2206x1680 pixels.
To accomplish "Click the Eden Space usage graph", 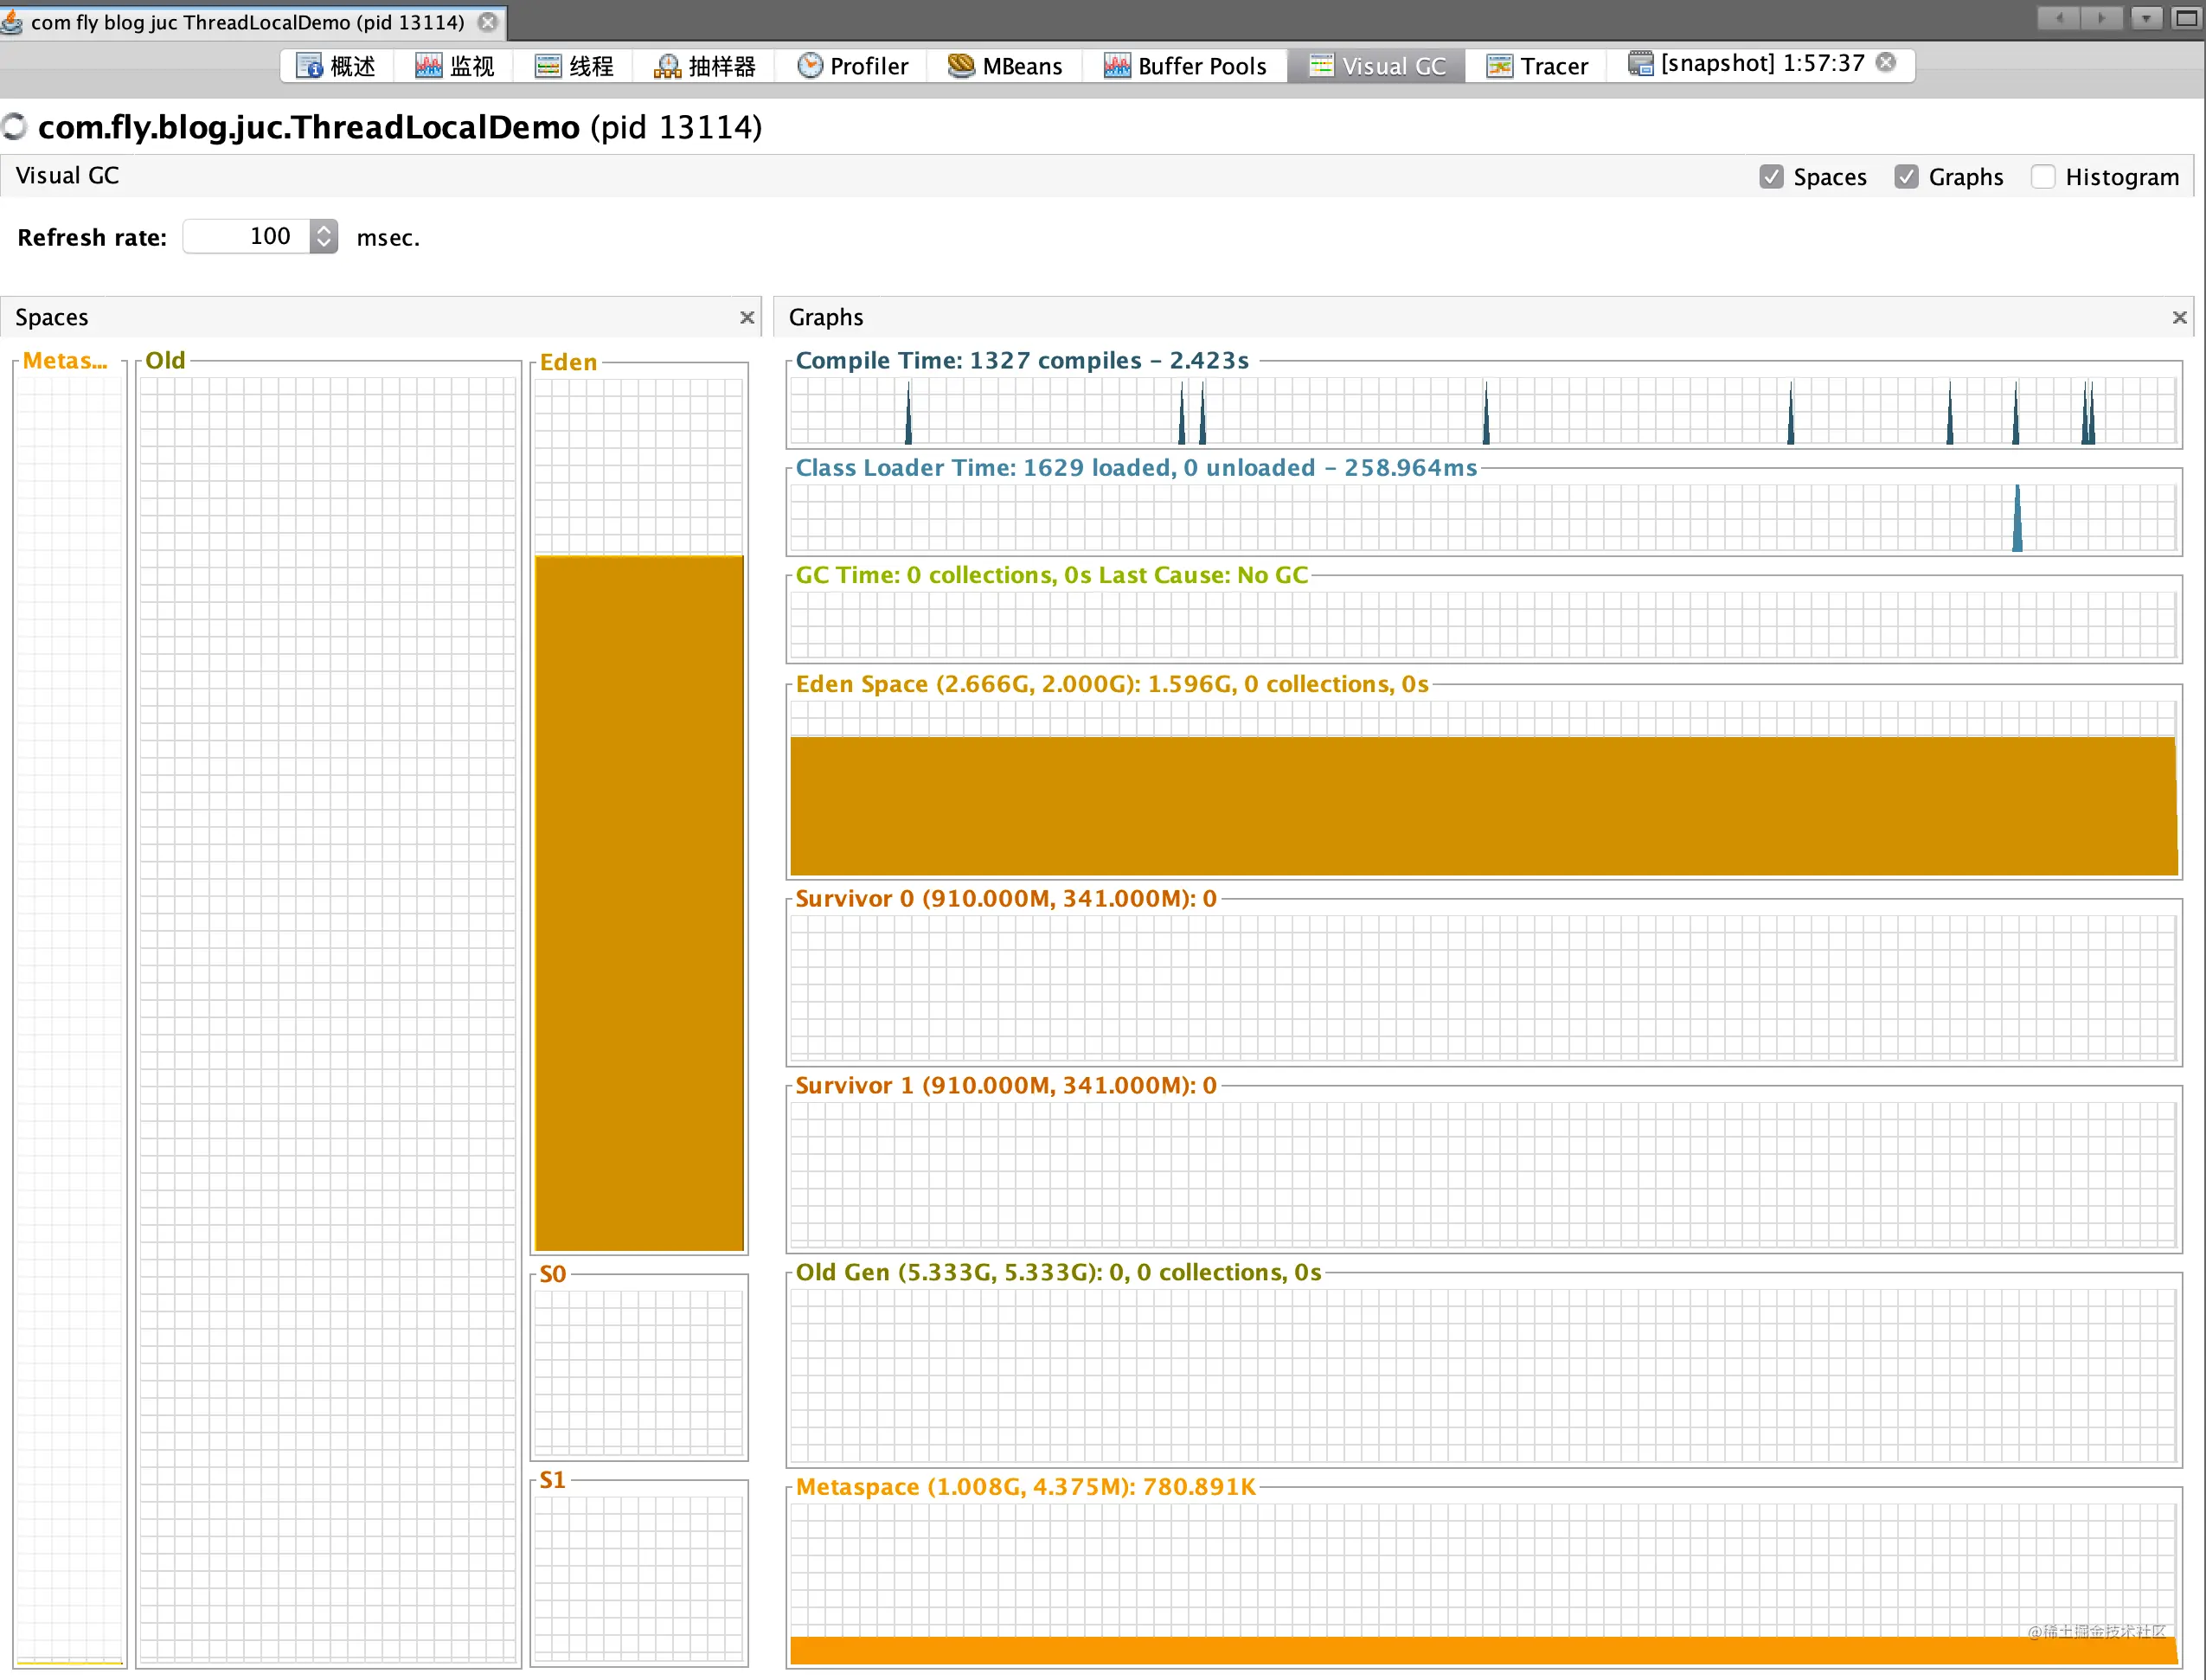I will tap(1483, 788).
